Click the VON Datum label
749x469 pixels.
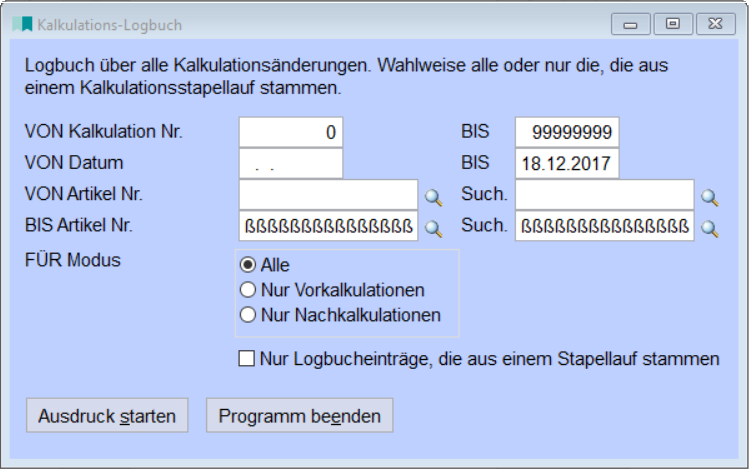click(x=74, y=163)
